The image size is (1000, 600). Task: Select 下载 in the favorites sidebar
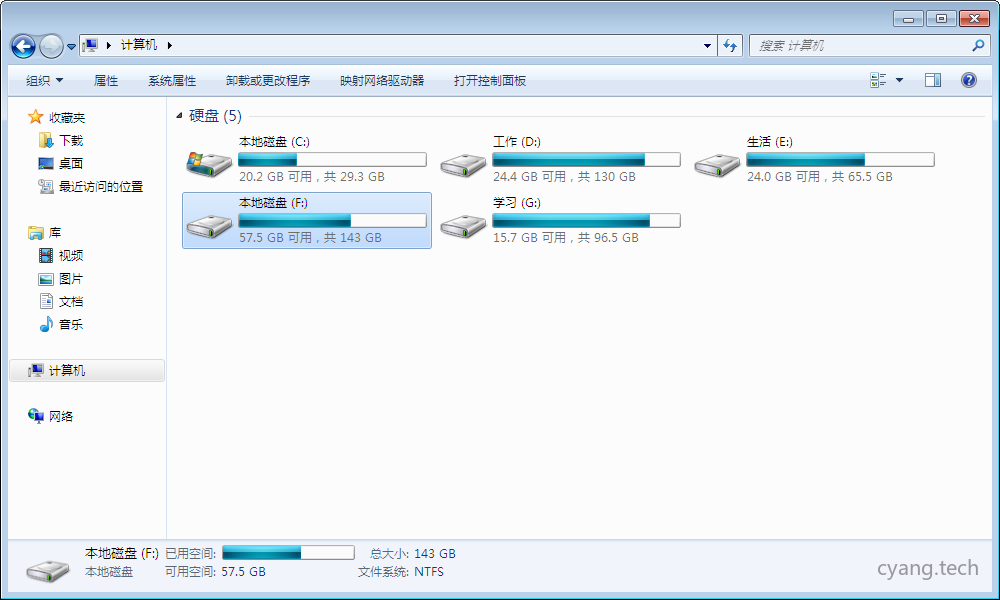(70, 141)
